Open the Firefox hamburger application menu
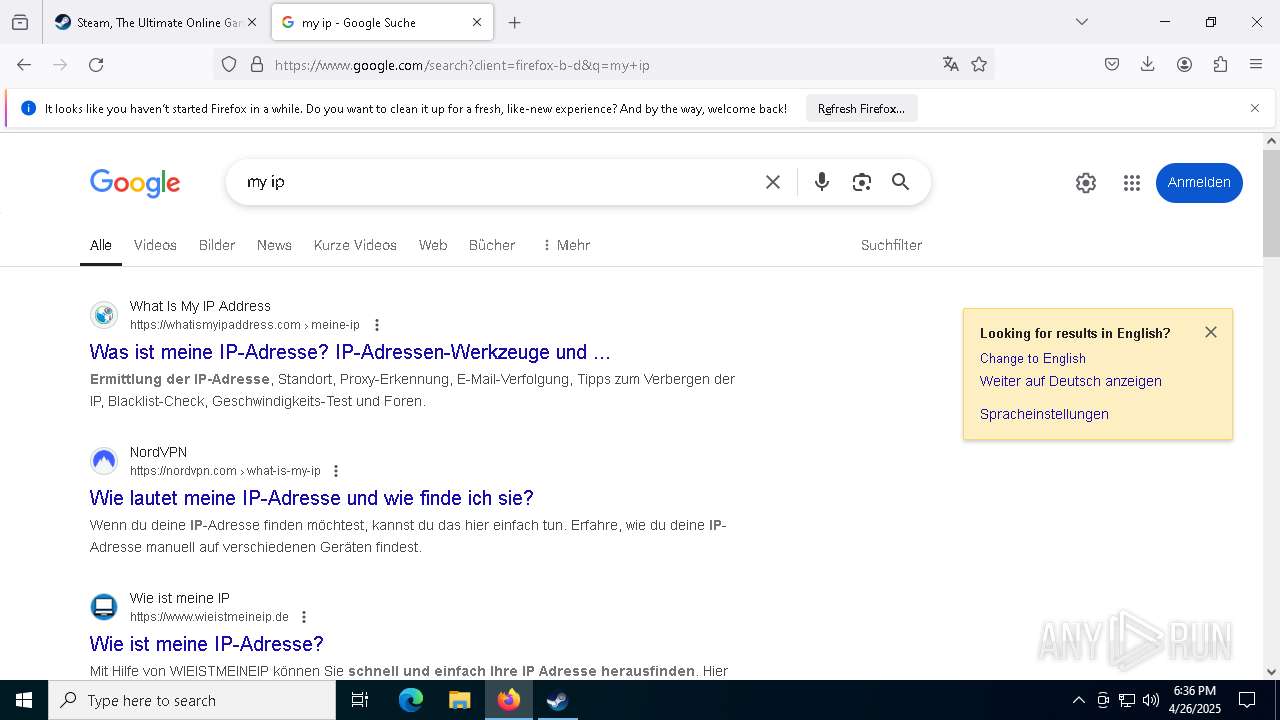 coord(1256,65)
